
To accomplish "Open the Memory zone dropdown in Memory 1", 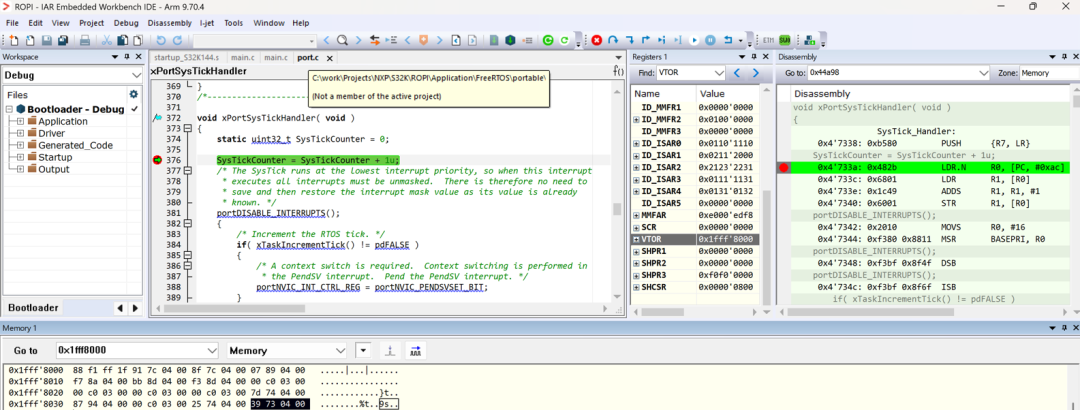I will pyautogui.click(x=340, y=350).
